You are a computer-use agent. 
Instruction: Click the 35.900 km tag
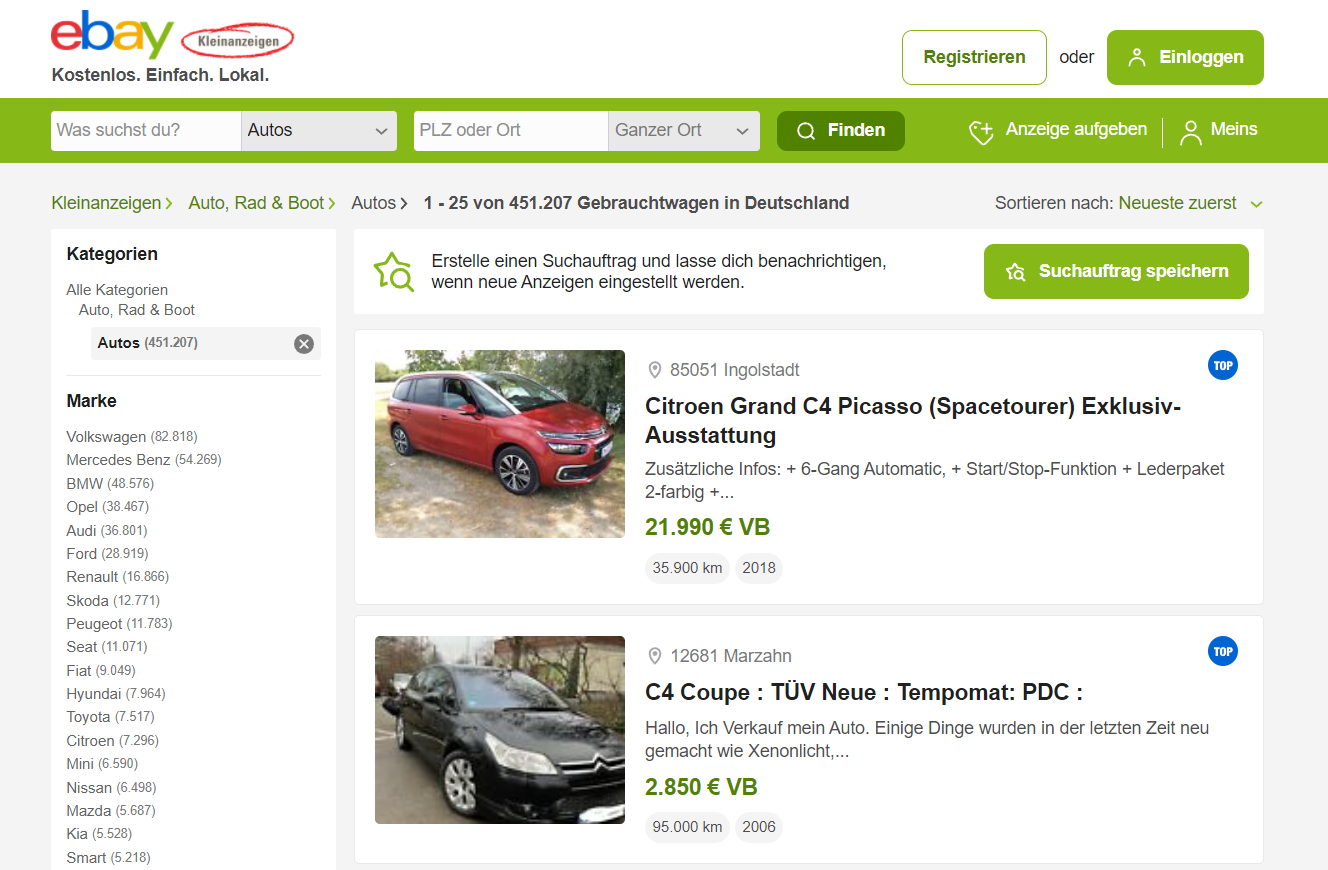[687, 568]
